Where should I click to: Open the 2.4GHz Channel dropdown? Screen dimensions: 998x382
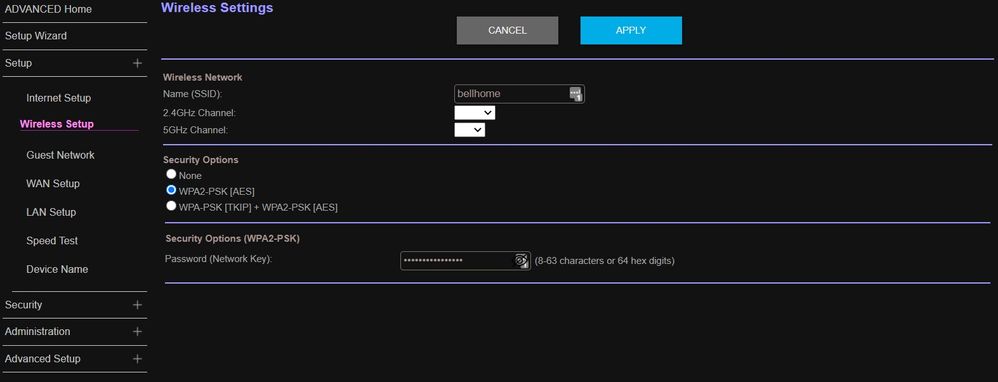474,113
